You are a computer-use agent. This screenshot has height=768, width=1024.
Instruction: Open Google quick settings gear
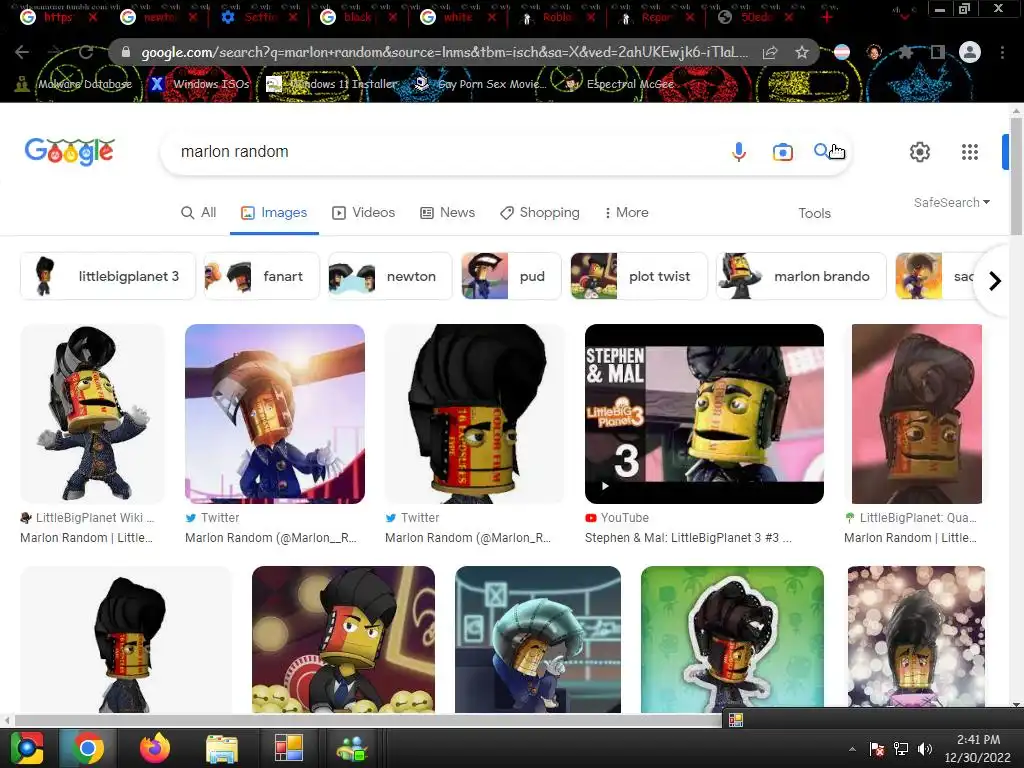920,152
